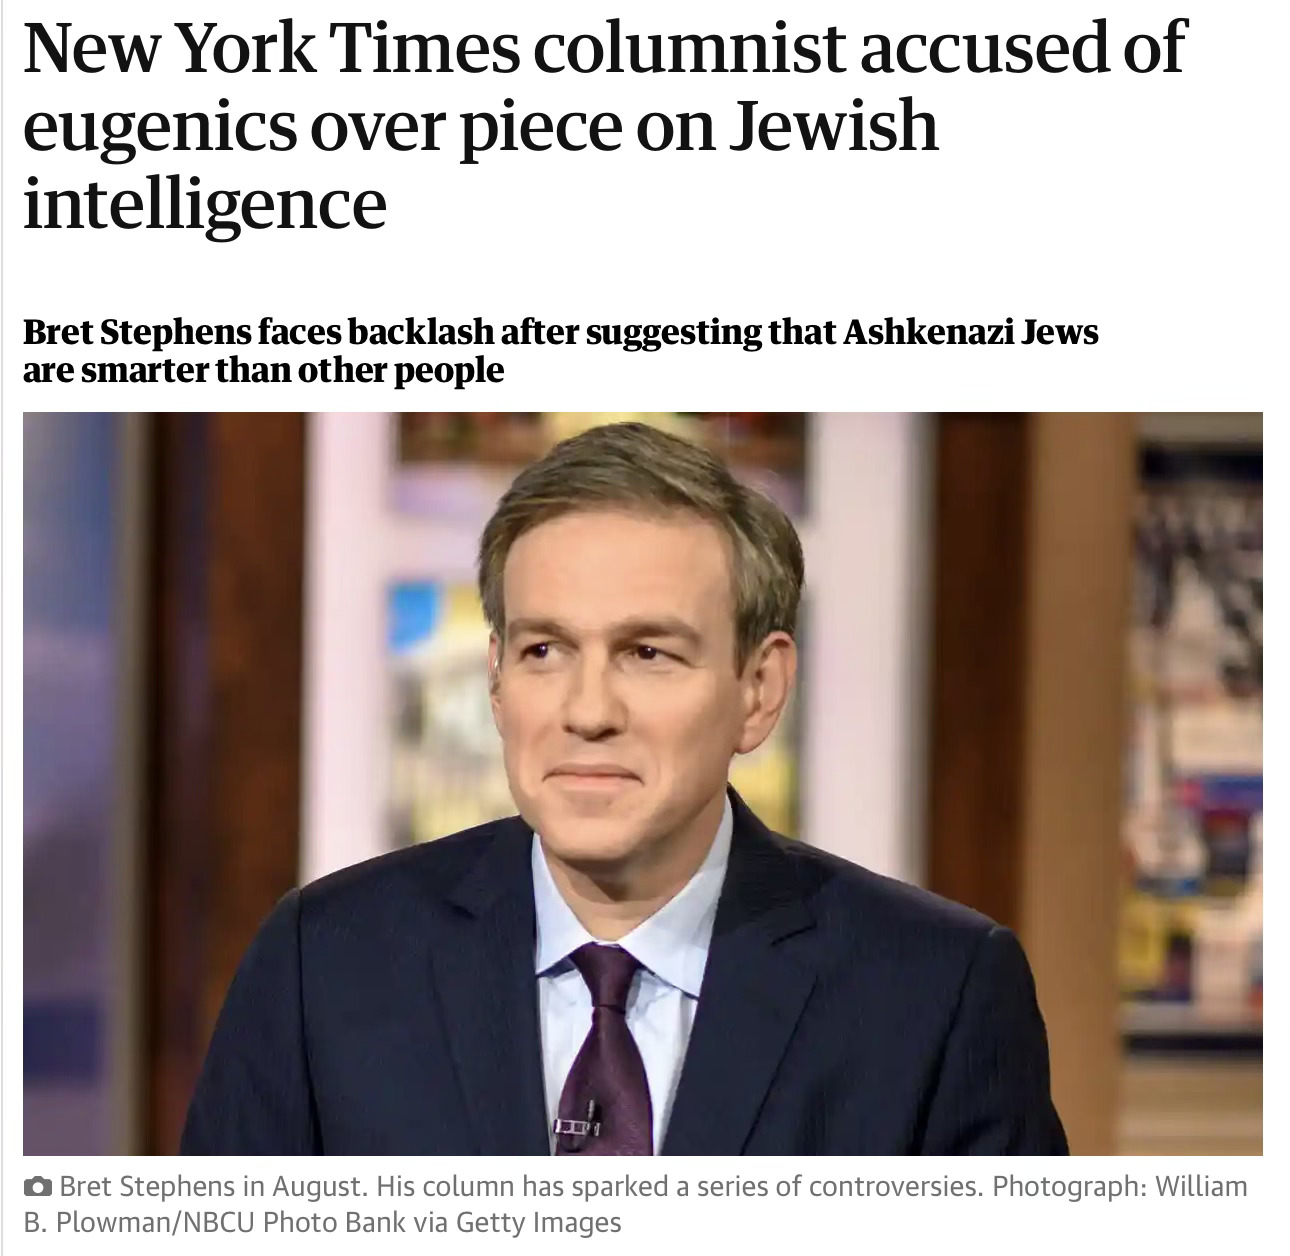Click "Getty Images" in the photo credit
Image resolution: width=1290 pixels, height=1256 pixels.
pos(538,1223)
